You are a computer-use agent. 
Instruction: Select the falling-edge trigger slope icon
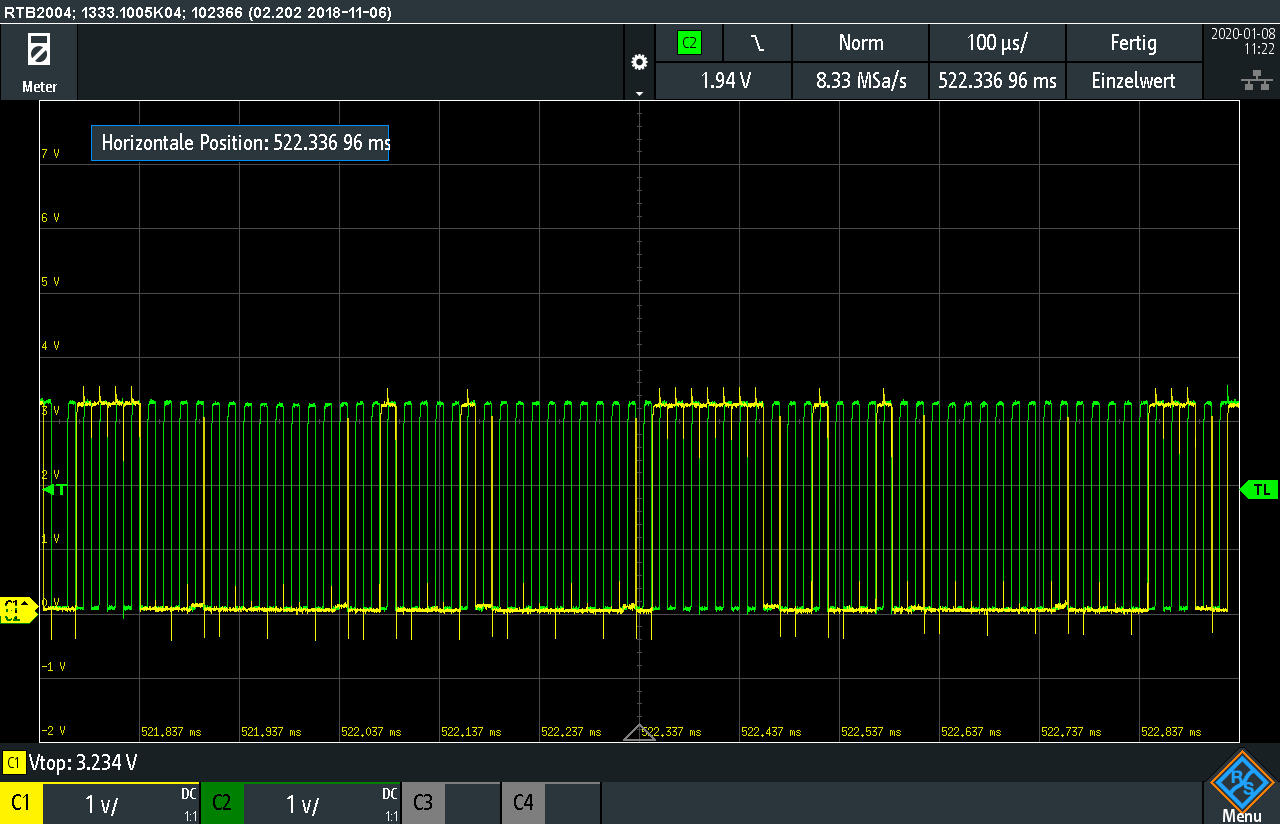[757, 43]
